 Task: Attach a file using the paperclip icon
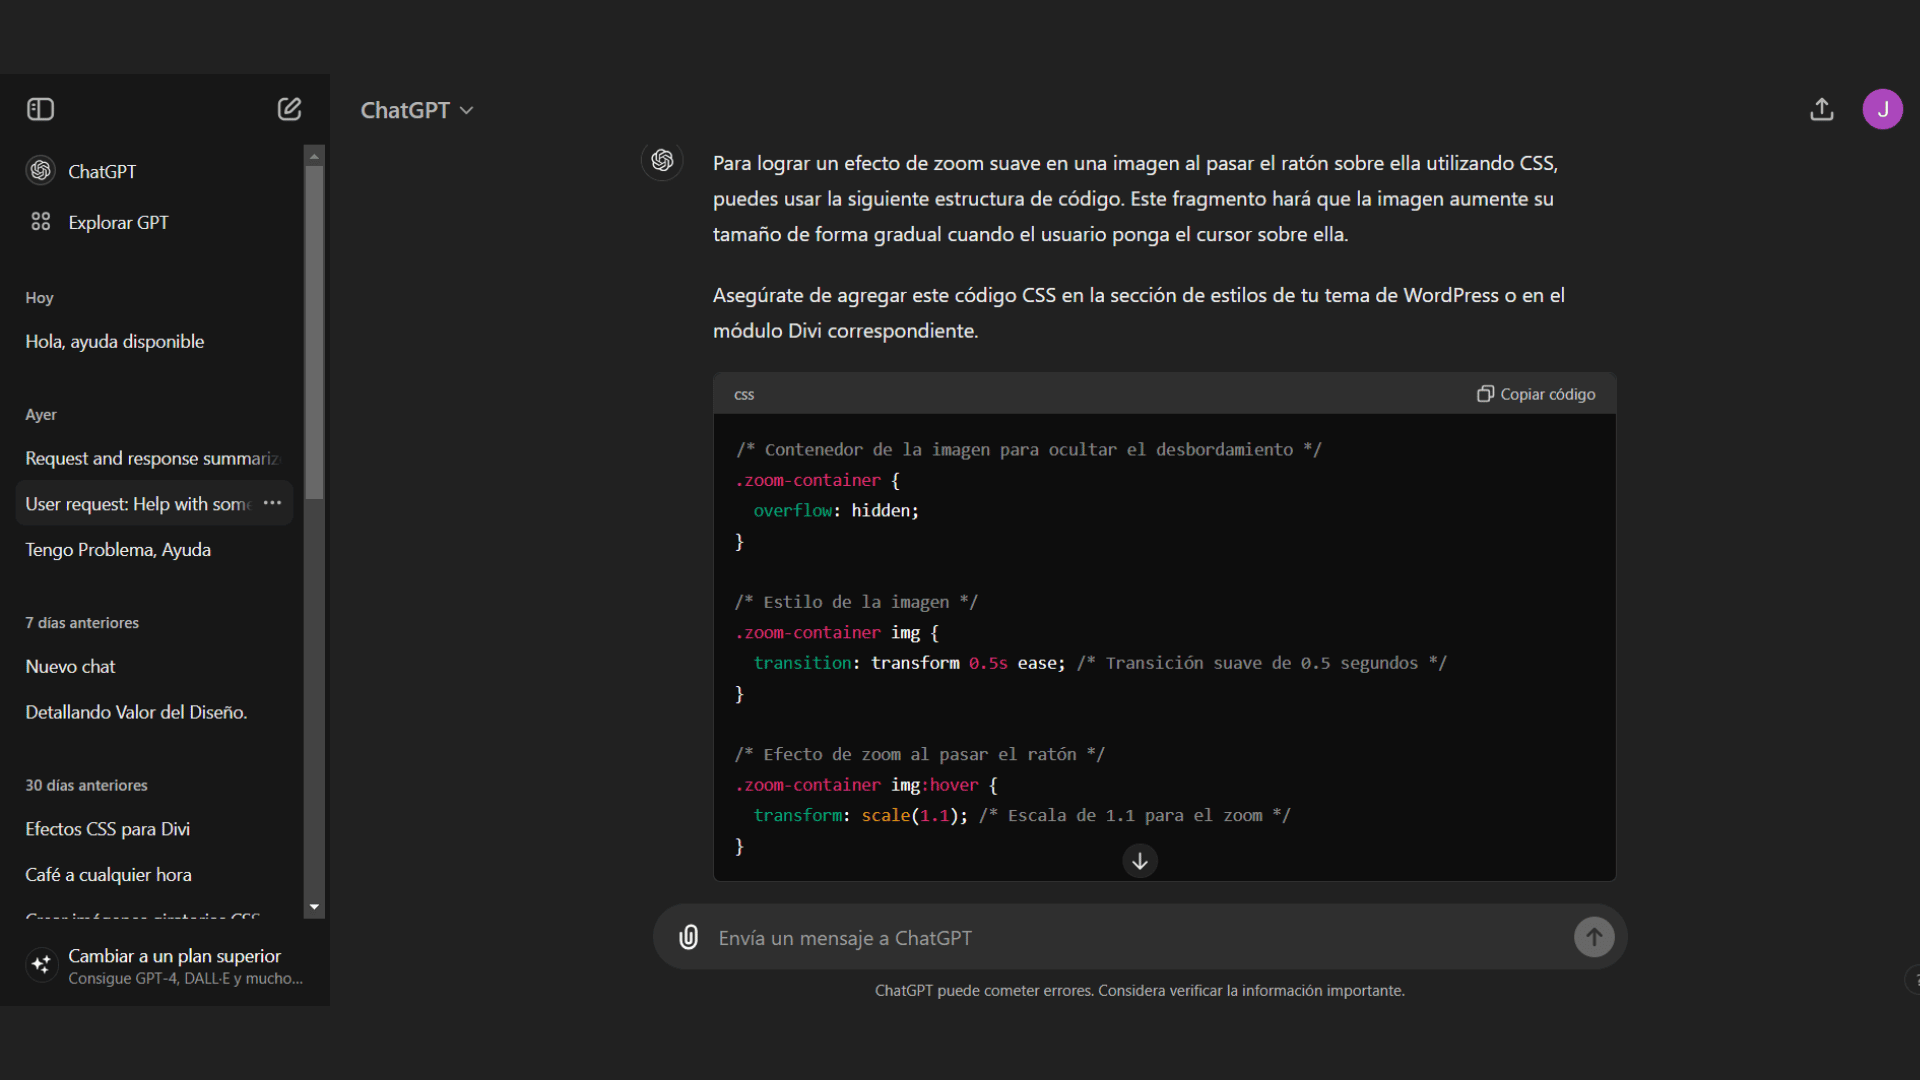click(x=688, y=937)
